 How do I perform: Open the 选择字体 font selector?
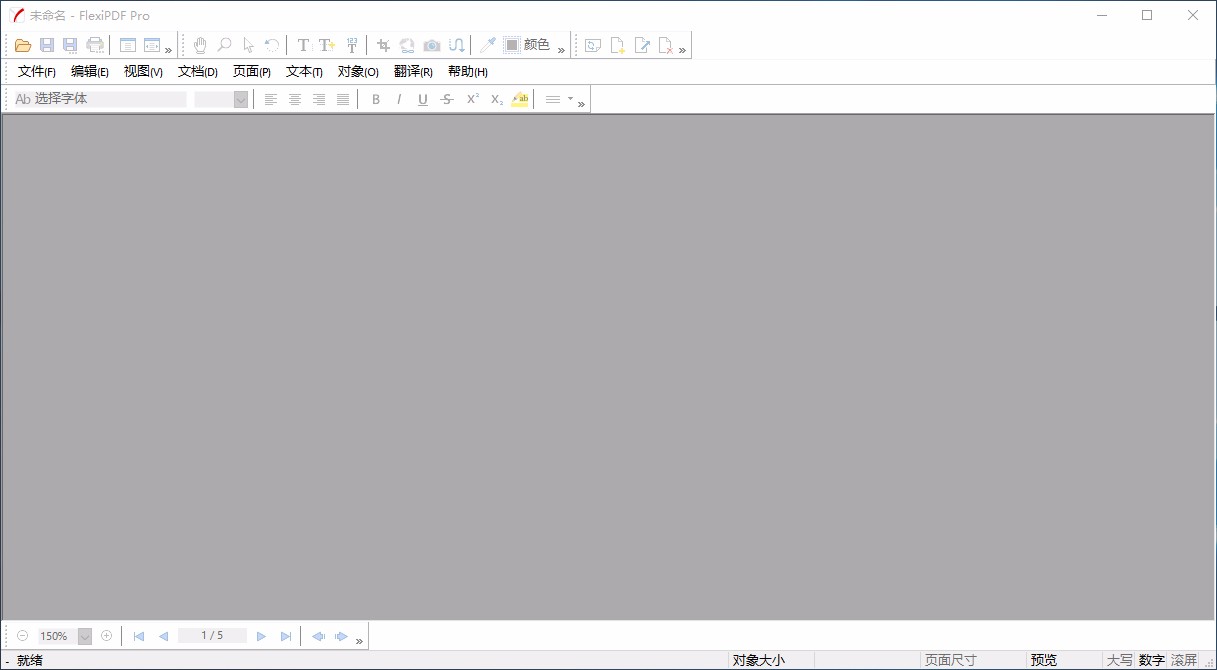100,99
